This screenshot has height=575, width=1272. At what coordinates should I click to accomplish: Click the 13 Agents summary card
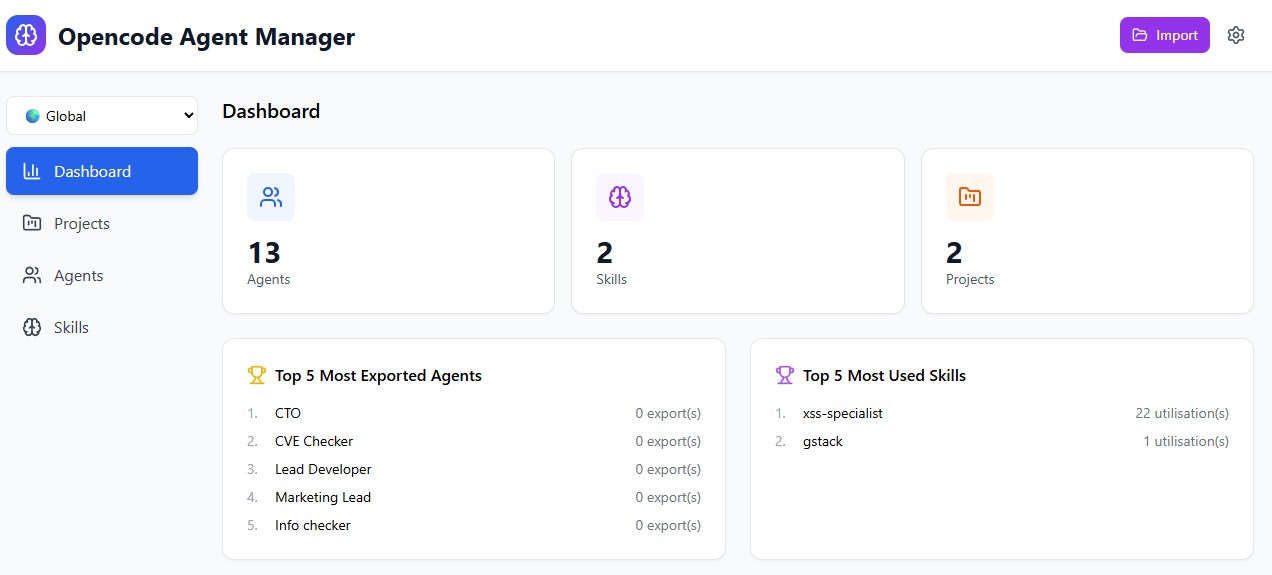[x=388, y=231]
